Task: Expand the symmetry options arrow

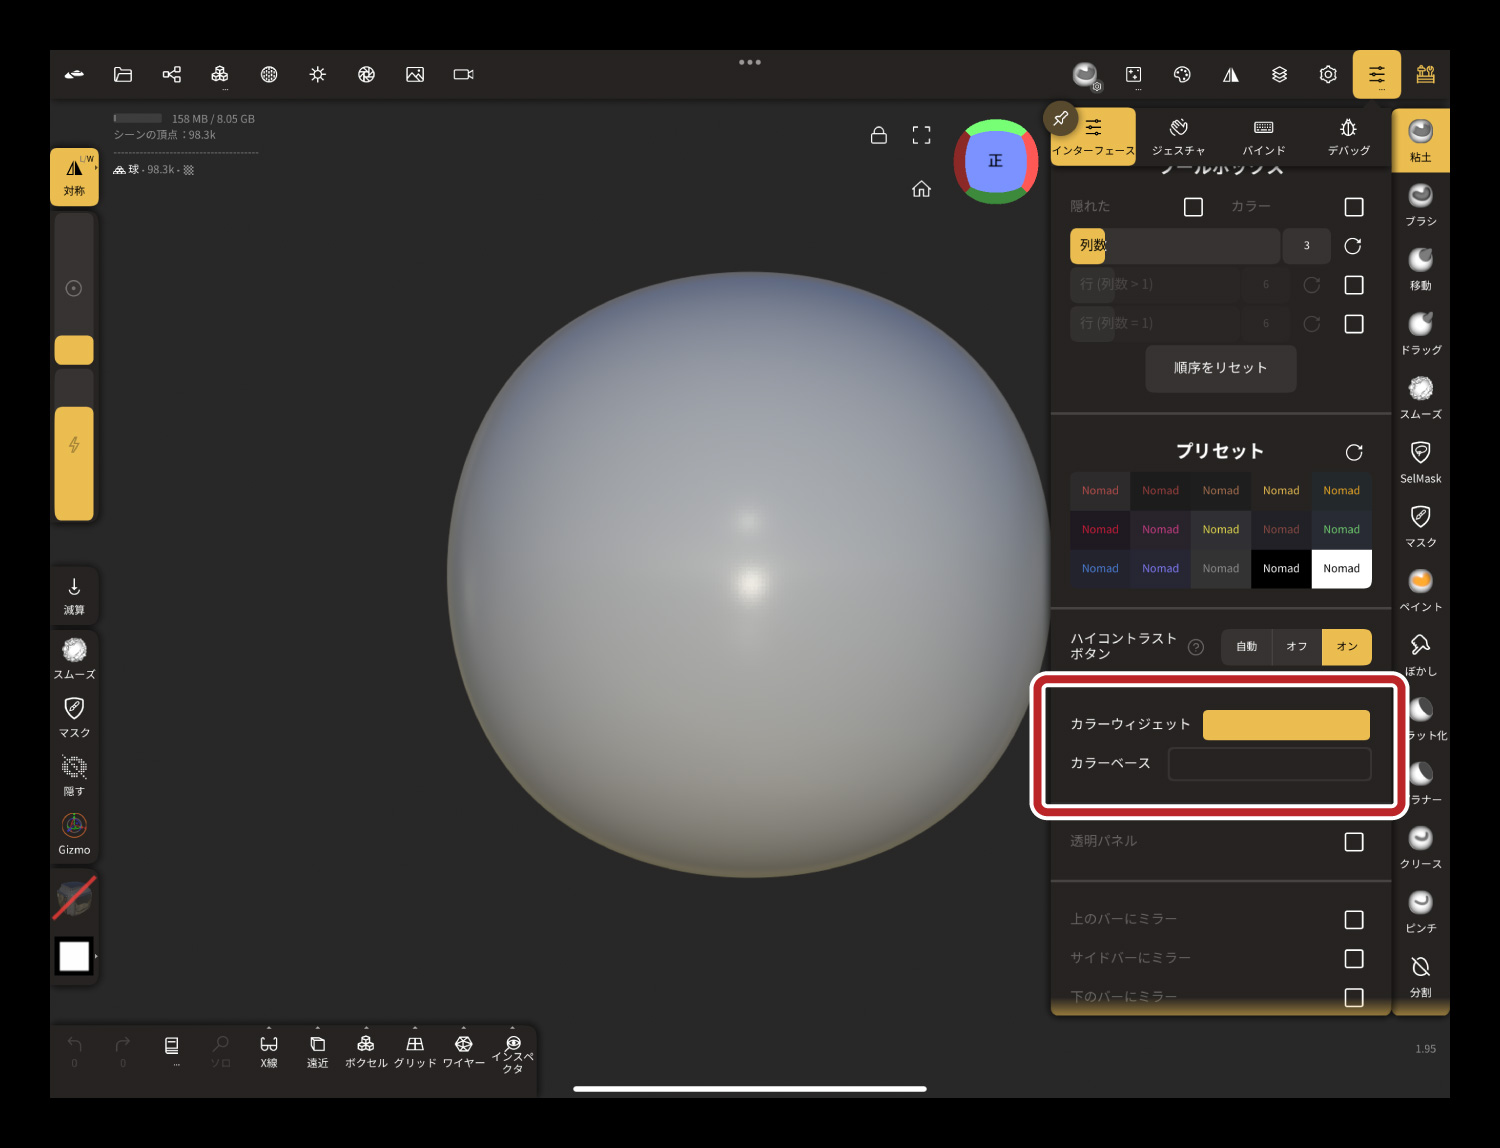Action: pos(96,167)
